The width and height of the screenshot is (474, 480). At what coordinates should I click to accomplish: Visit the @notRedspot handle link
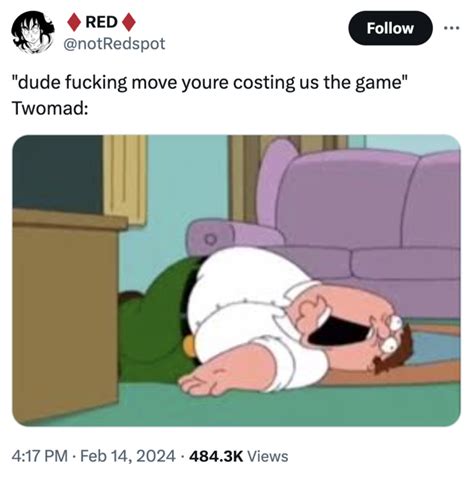[x=114, y=44]
